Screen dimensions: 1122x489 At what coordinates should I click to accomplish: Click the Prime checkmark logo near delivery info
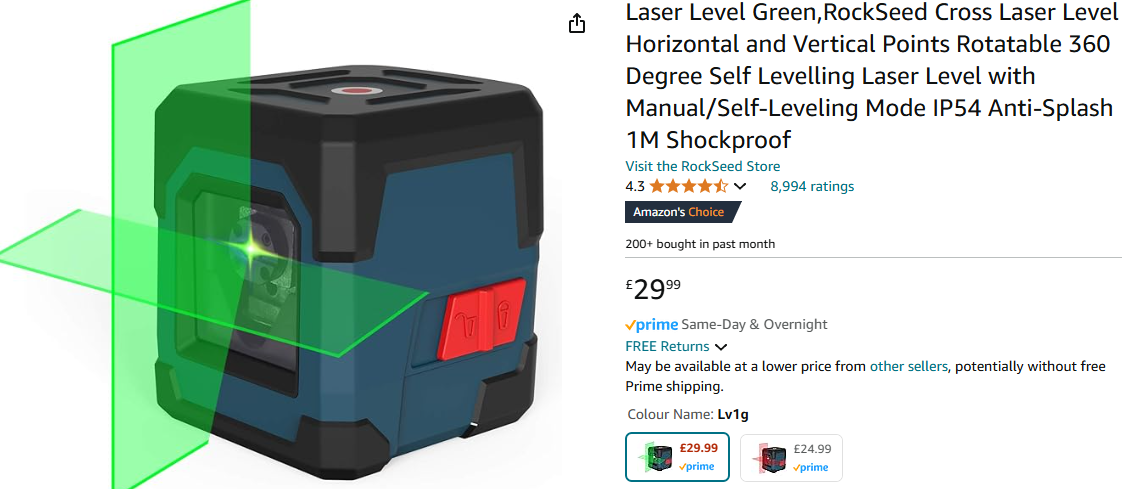[x=651, y=325]
